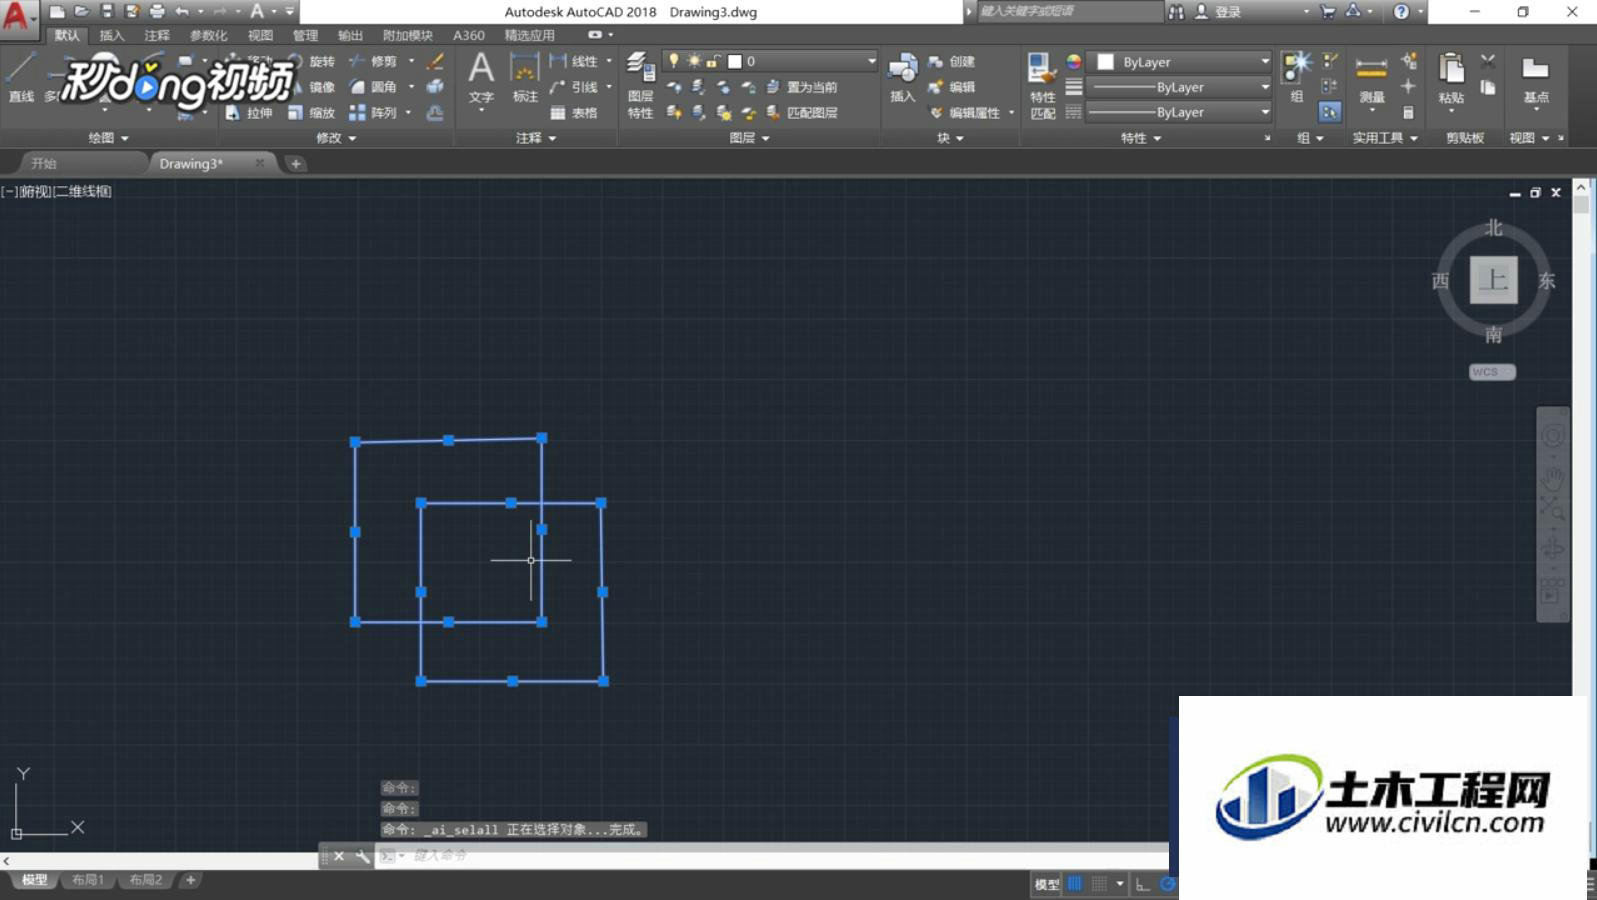Viewport: 1597px width, 900px height.
Task: Click the Linear (线性) dimension tool
Action: [574, 62]
